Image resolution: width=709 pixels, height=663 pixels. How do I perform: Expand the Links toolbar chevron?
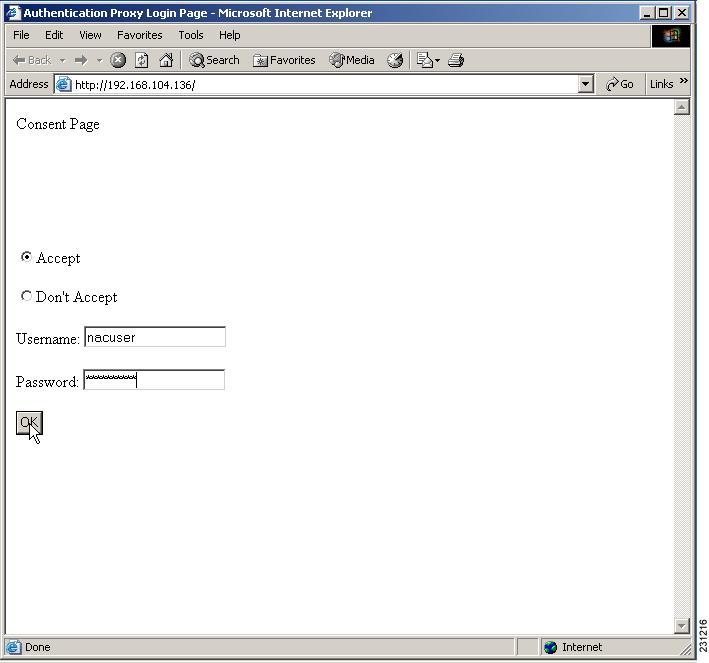[x=684, y=81]
